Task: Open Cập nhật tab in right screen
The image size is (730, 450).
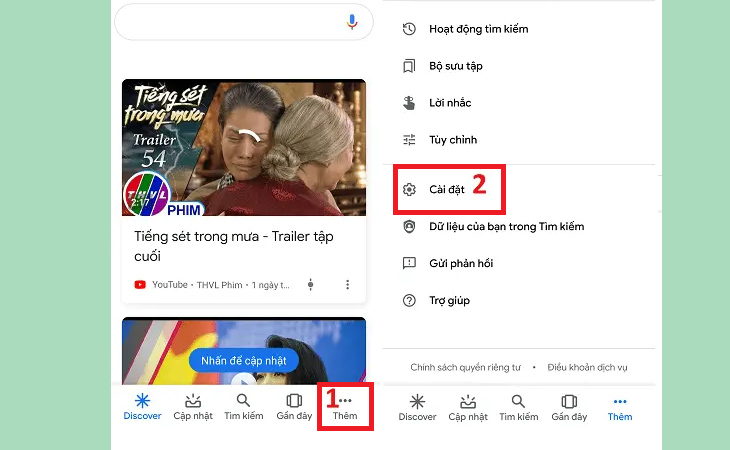Action: (468, 407)
